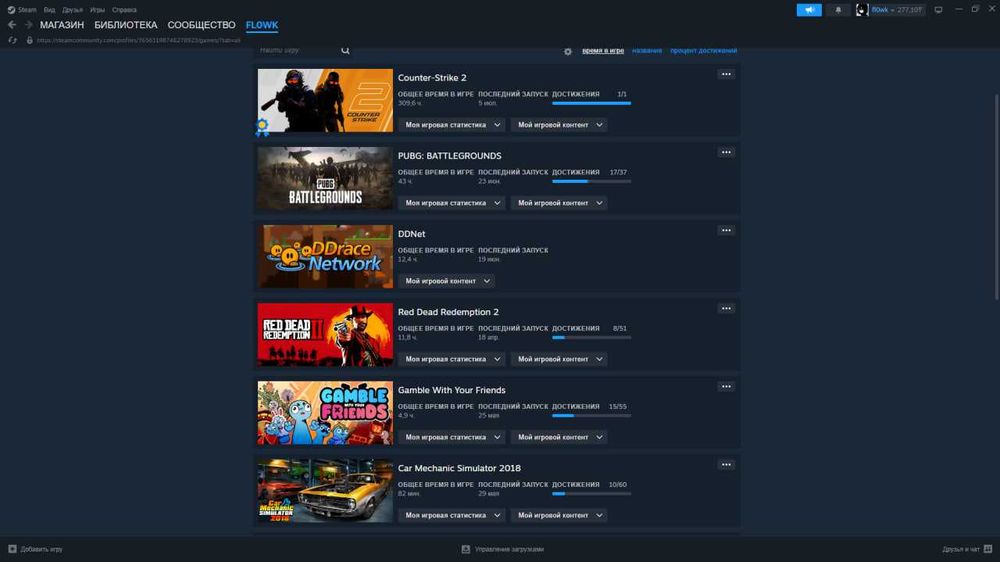Click the profile avatar in the header
This screenshot has width=1000, height=562.
(x=862, y=10)
